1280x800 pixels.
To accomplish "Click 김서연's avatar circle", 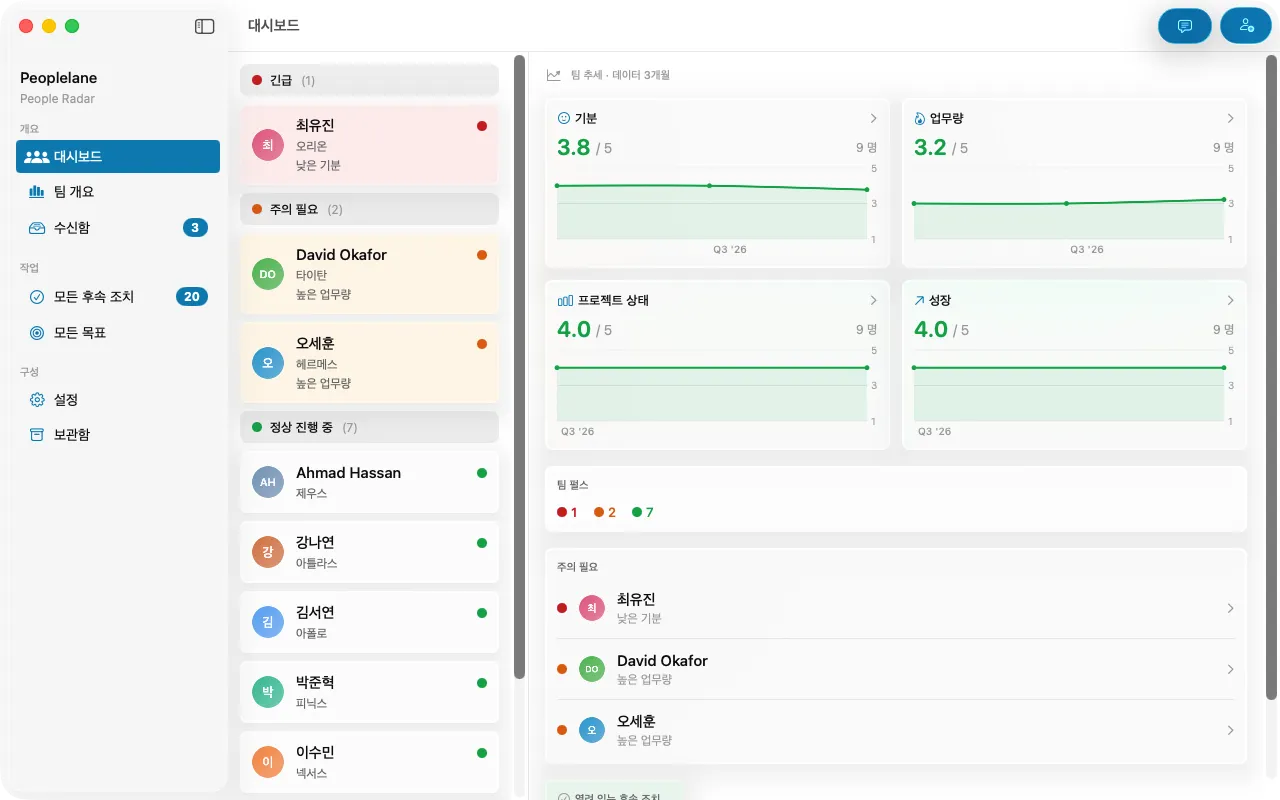I will pos(268,622).
